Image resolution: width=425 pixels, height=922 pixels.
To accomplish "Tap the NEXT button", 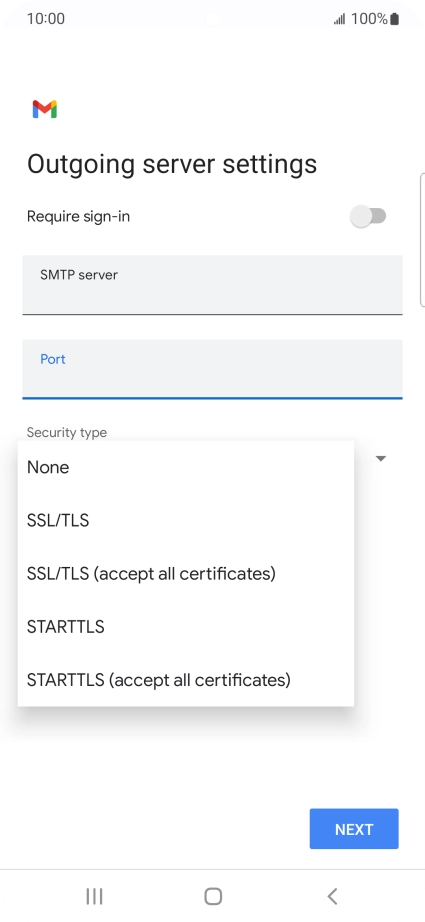I will tap(354, 829).
